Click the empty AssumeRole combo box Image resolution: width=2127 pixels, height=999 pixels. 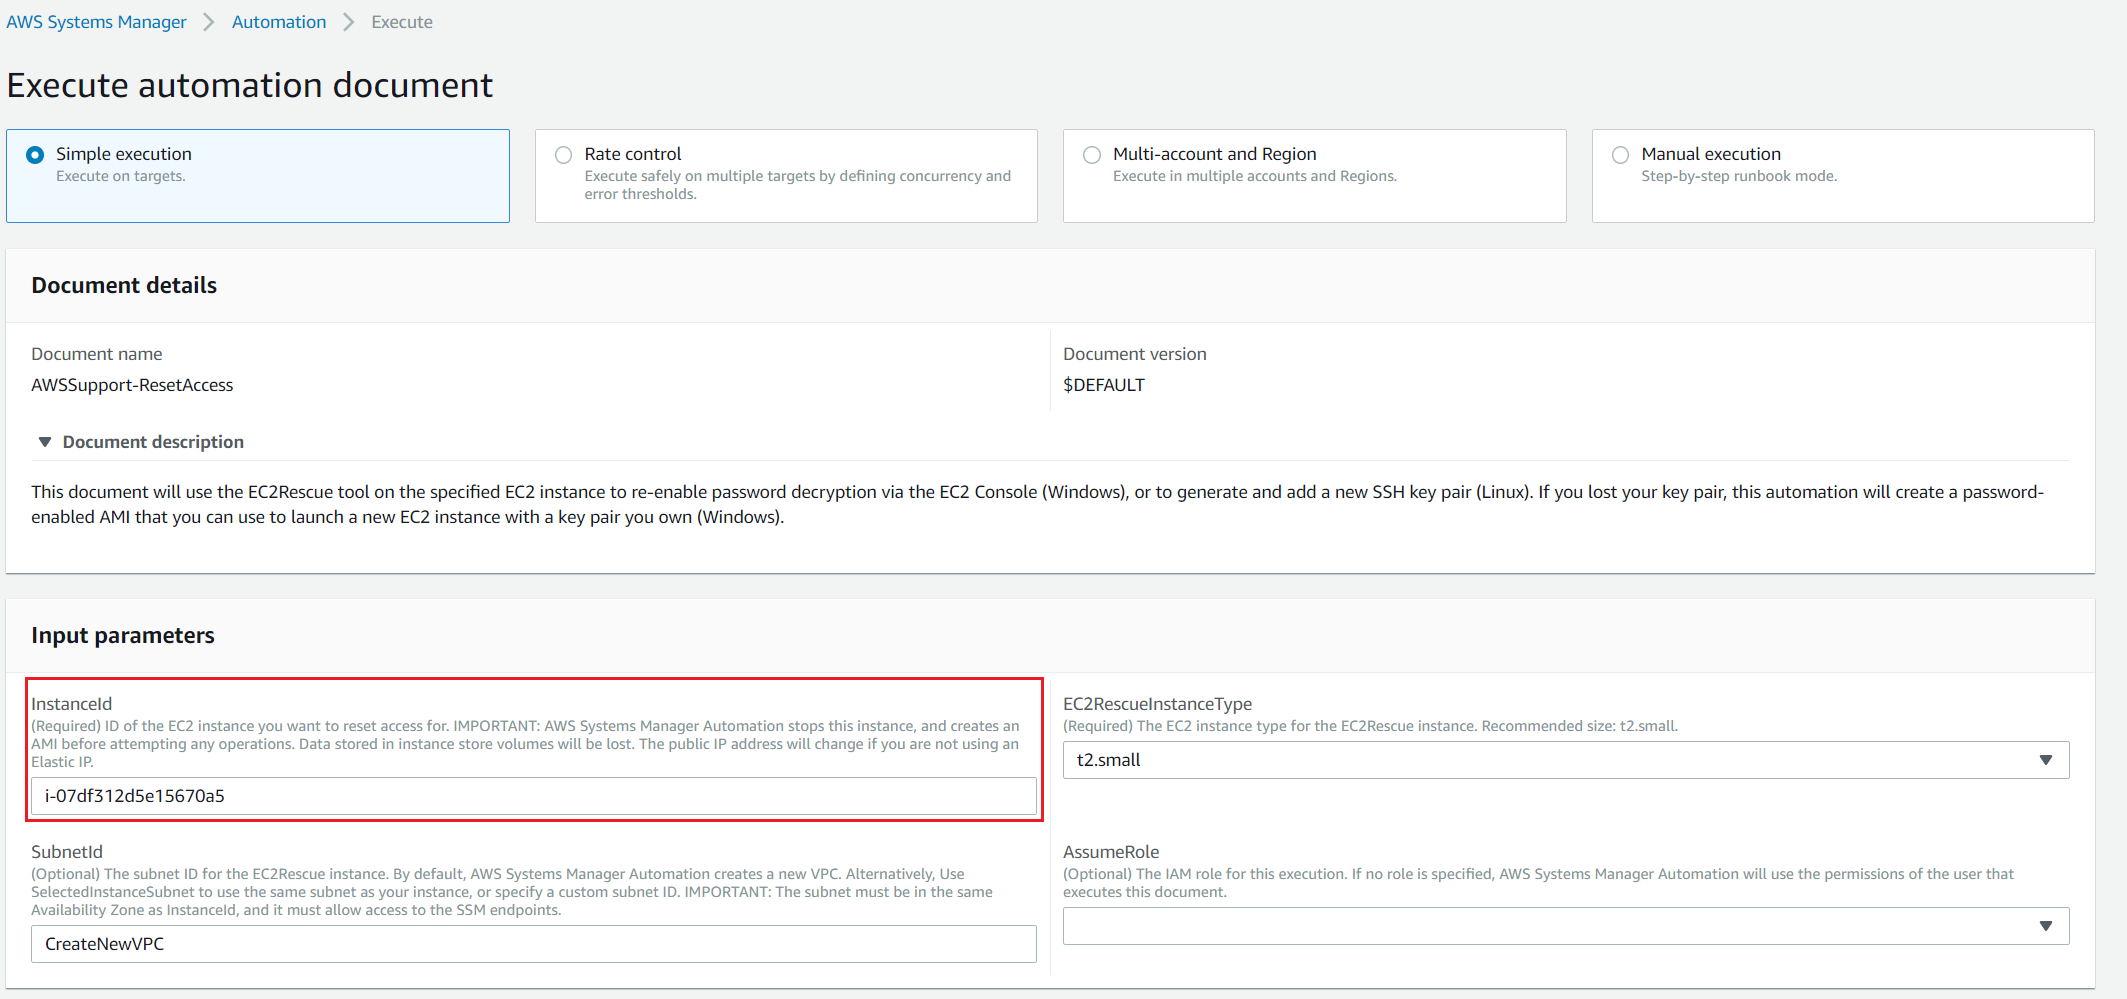point(1550,926)
